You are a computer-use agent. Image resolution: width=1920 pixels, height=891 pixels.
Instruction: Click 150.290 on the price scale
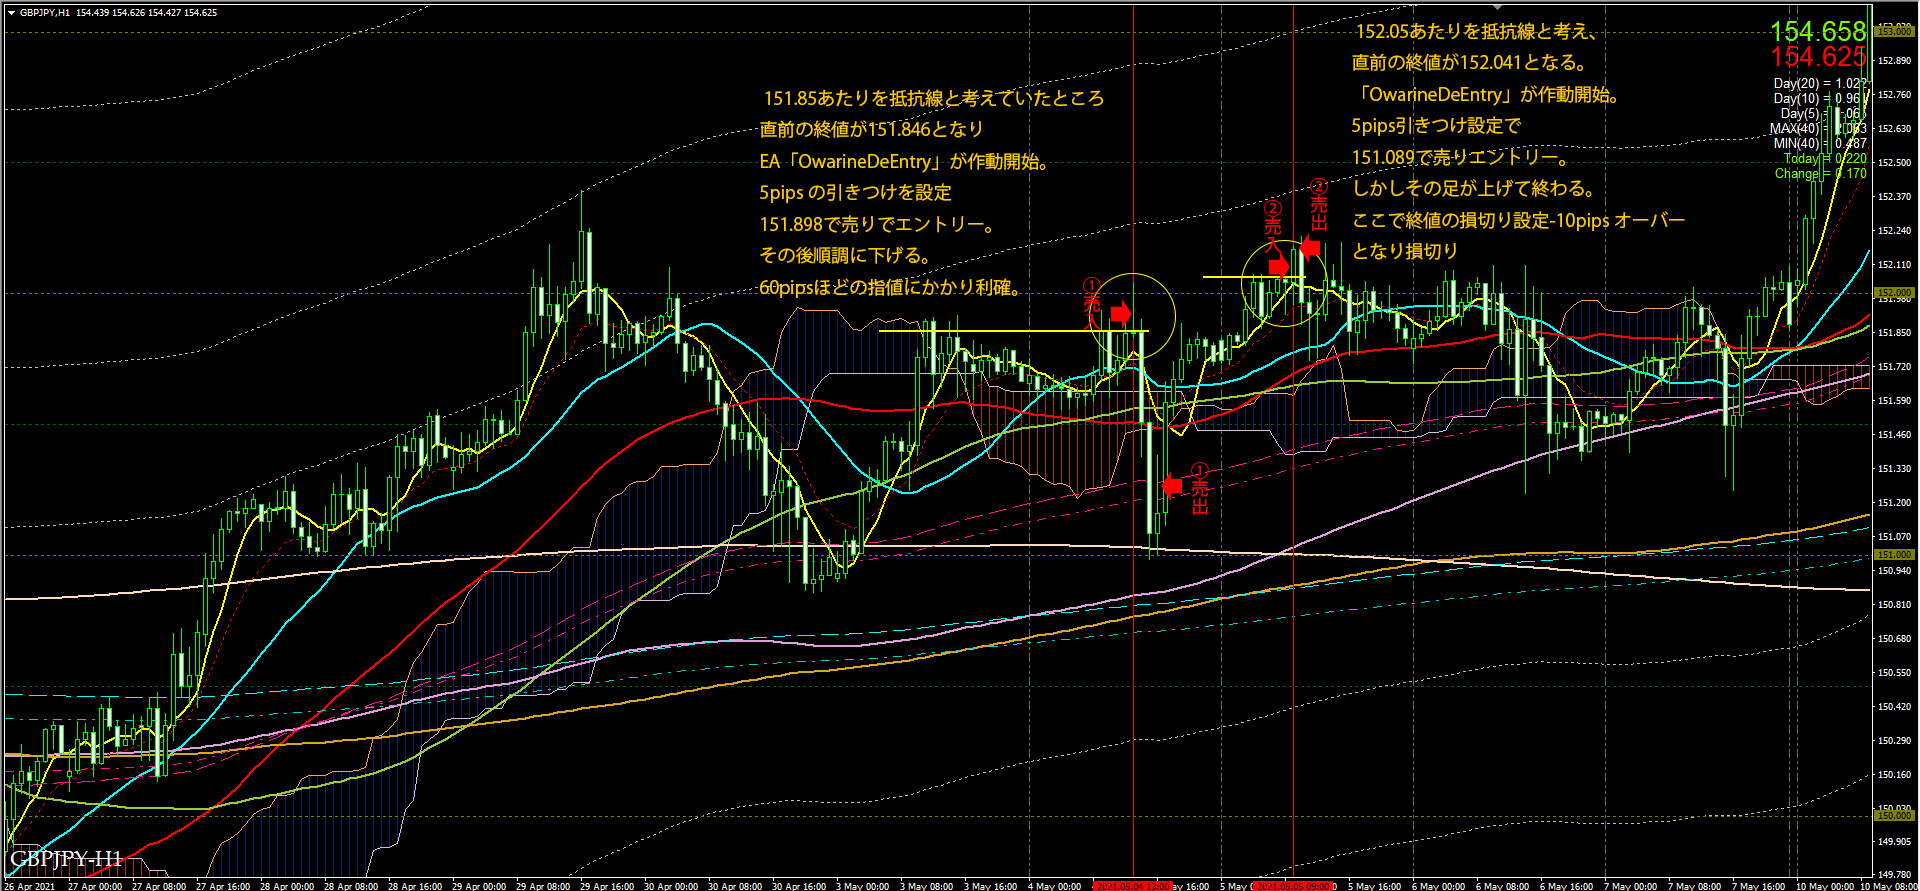coord(1895,741)
